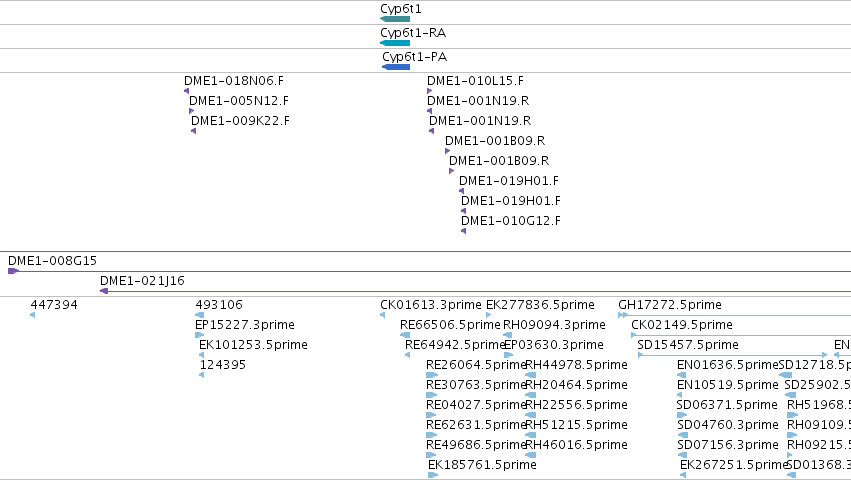Select the EK101253.5prime EST label
The height and width of the screenshot is (480, 851).
coord(253,345)
